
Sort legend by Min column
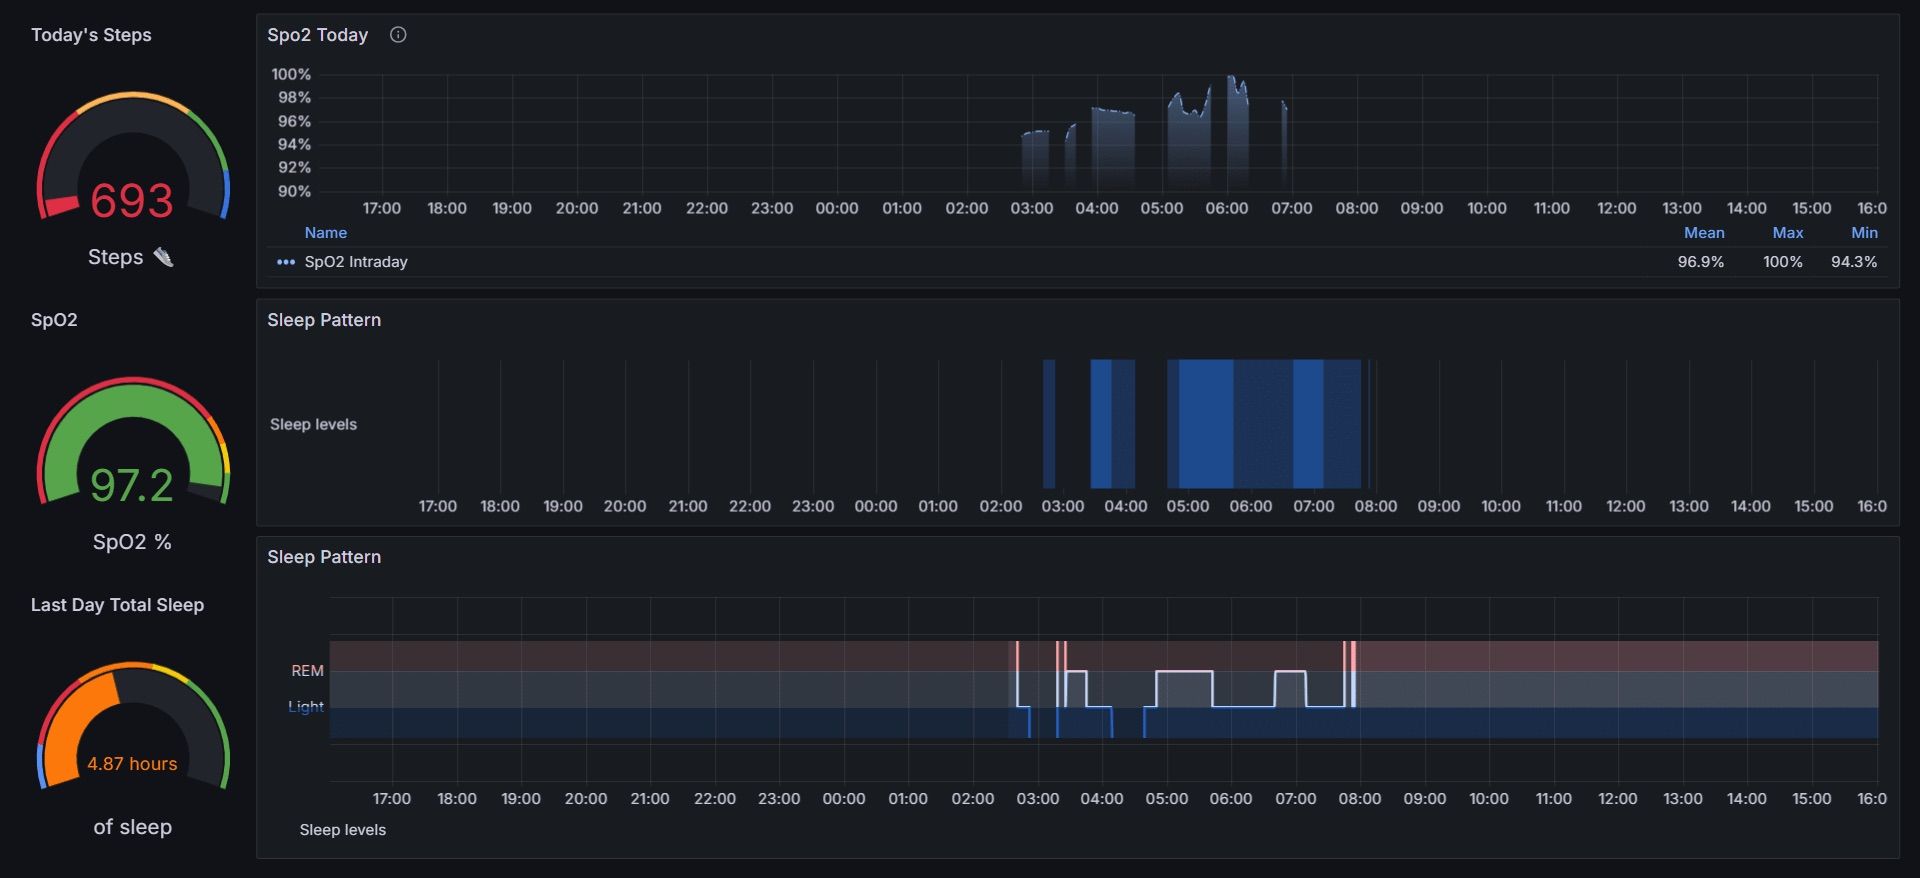pos(1864,233)
